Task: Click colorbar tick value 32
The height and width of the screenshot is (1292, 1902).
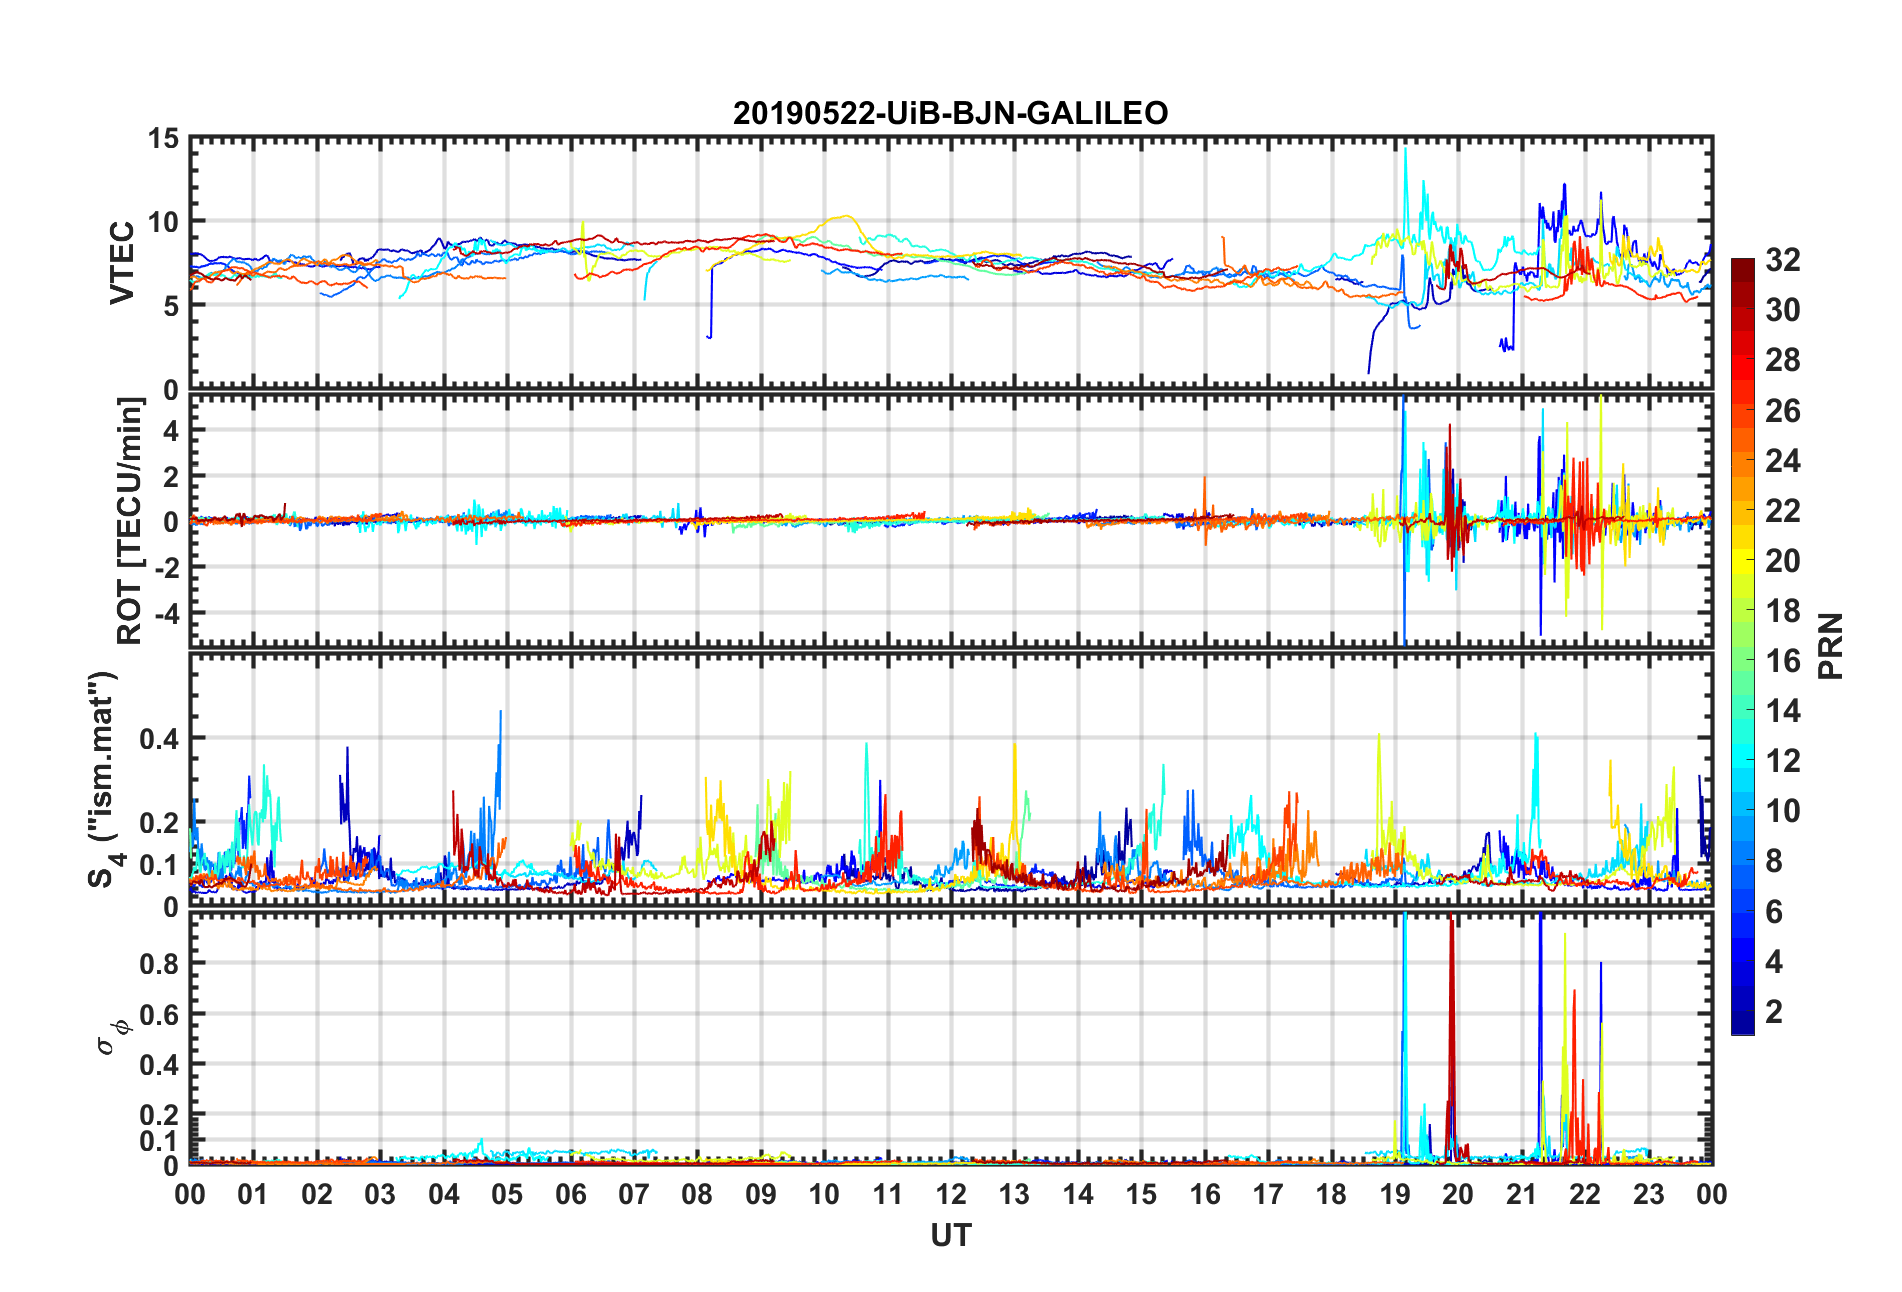Action: coord(1783,260)
